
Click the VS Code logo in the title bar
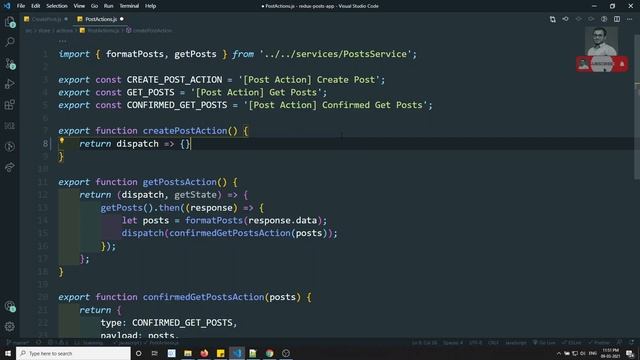click(x=7, y=6)
